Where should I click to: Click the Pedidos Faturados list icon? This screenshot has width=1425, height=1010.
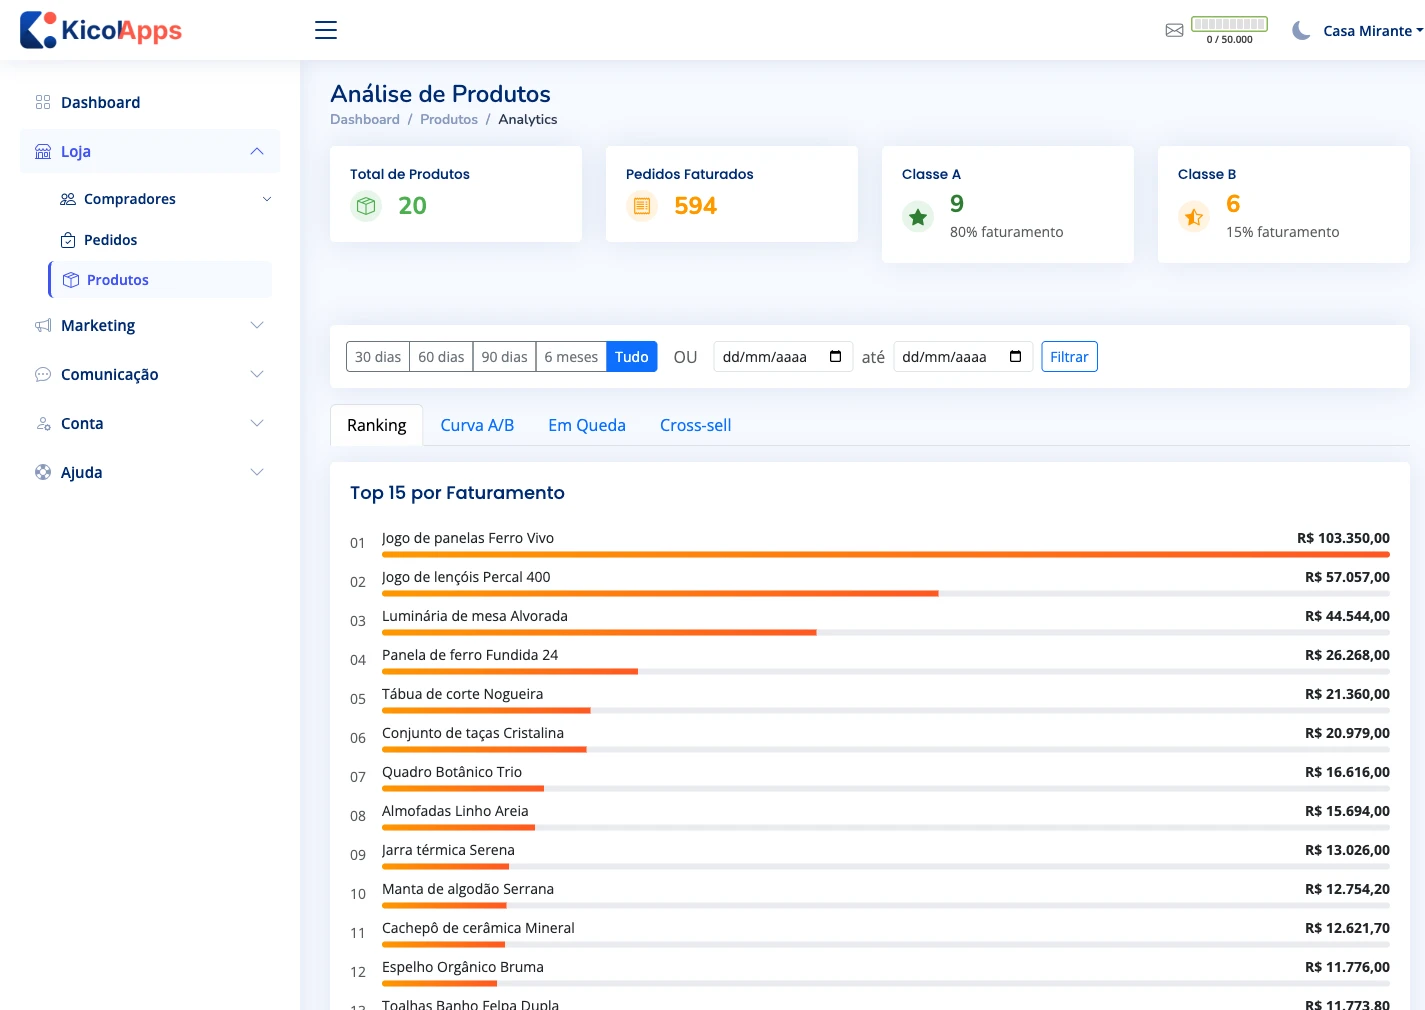[x=642, y=206]
